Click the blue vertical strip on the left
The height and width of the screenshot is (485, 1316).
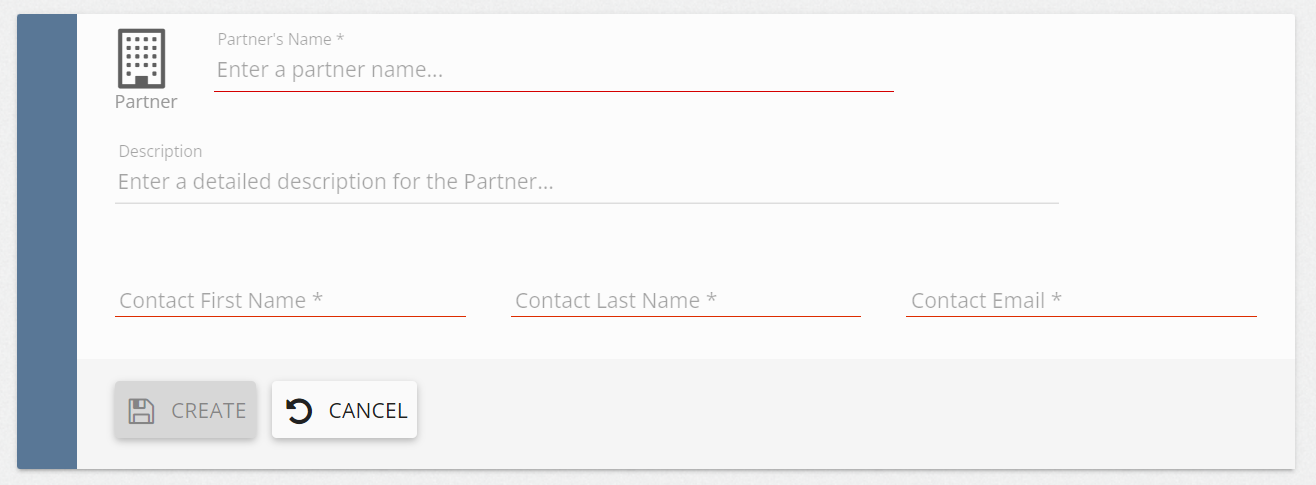point(47,240)
